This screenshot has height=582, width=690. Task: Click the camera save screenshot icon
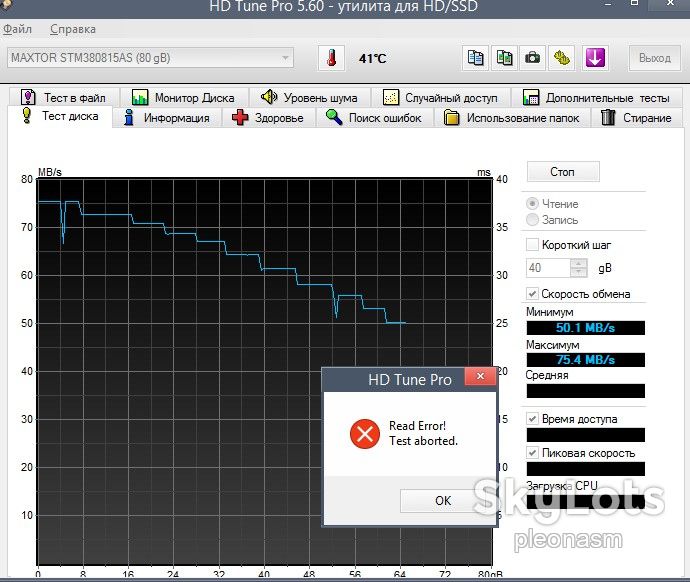532,58
